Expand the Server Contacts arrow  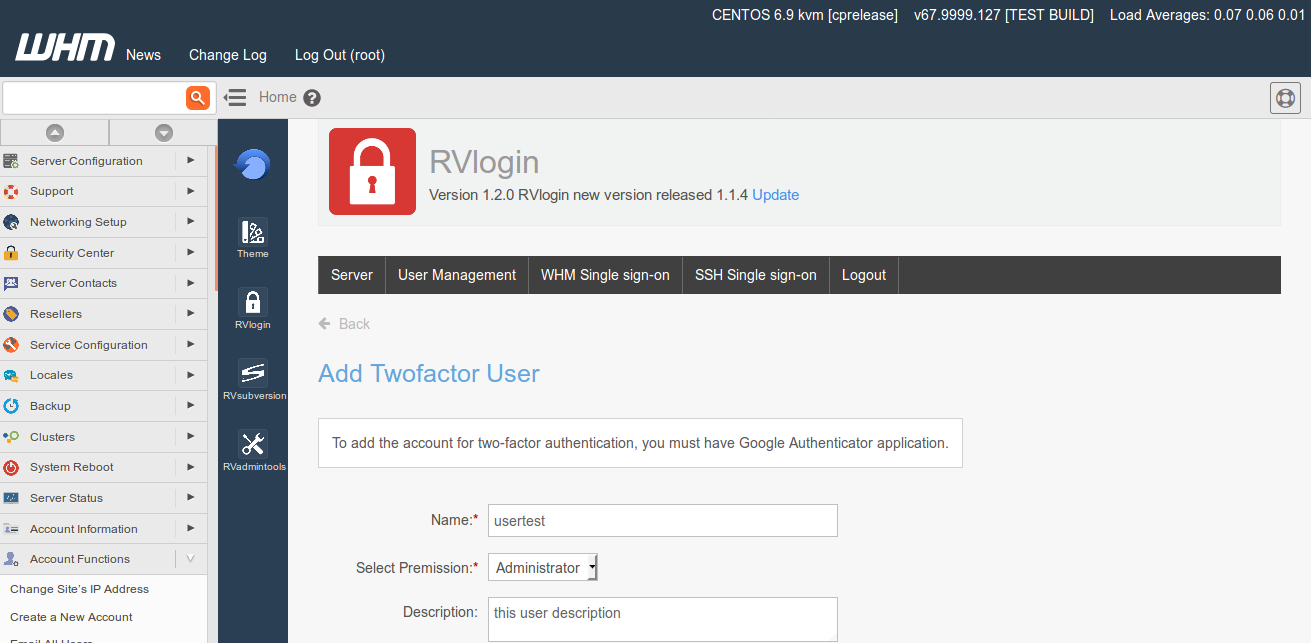190,283
